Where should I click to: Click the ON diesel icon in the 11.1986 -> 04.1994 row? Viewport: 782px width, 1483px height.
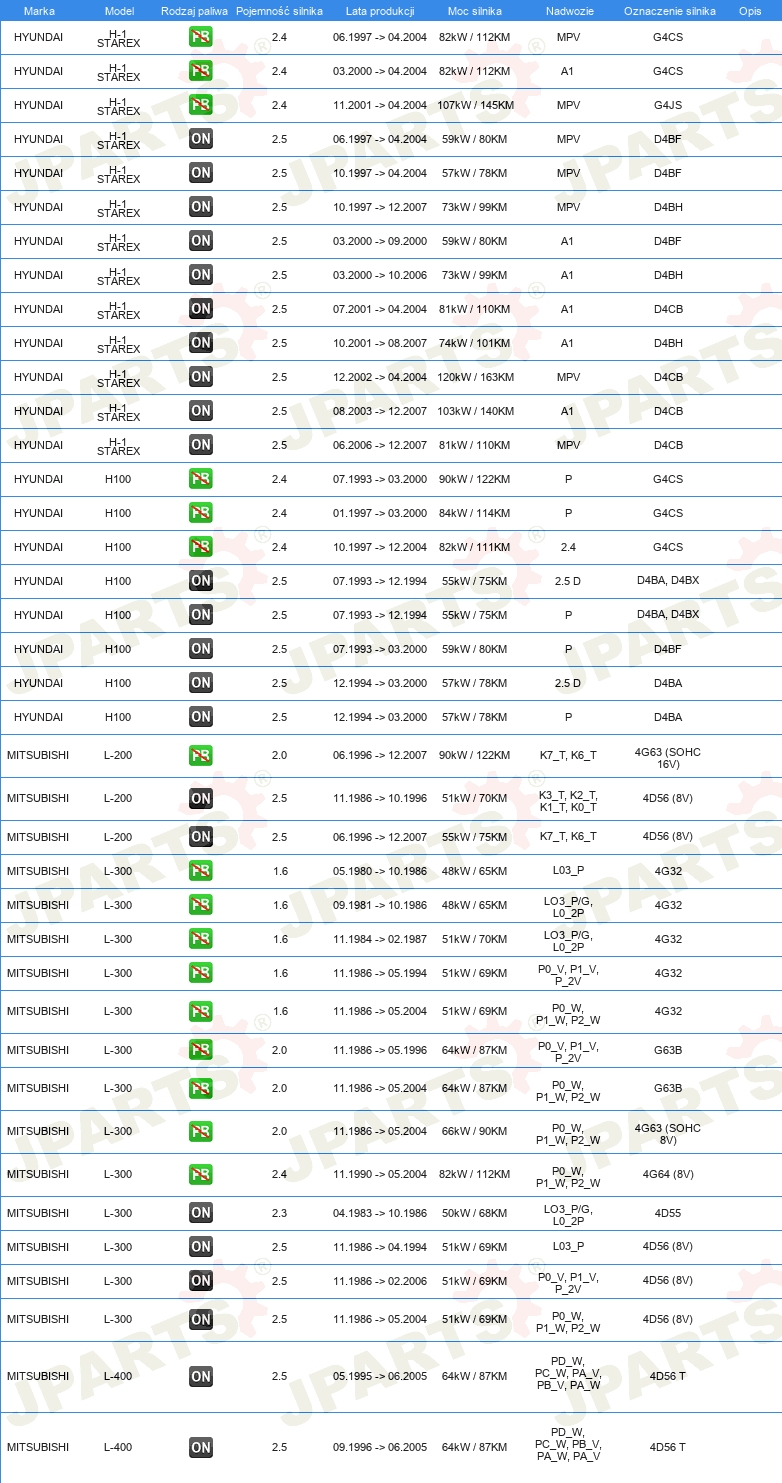pos(201,1247)
